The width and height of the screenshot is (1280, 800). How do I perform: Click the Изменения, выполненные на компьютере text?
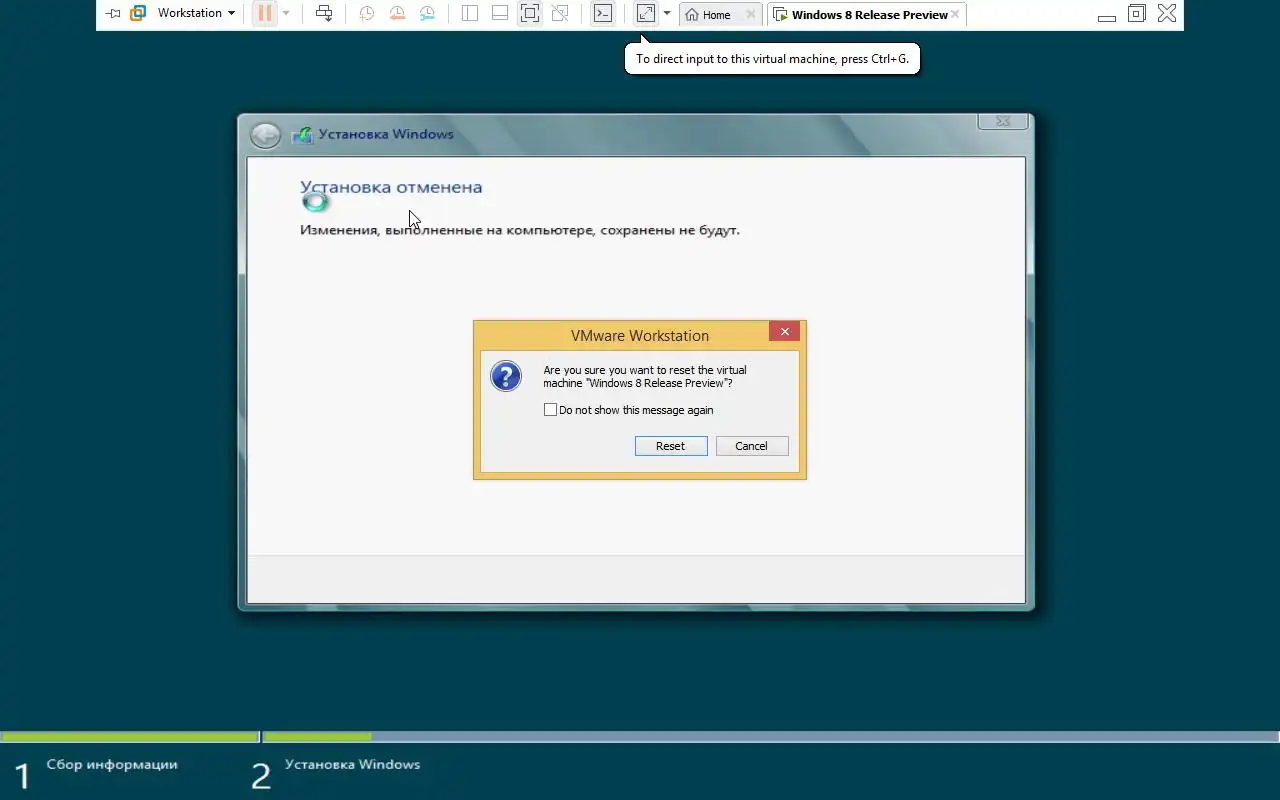pyautogui.click(x=520, y=230)
